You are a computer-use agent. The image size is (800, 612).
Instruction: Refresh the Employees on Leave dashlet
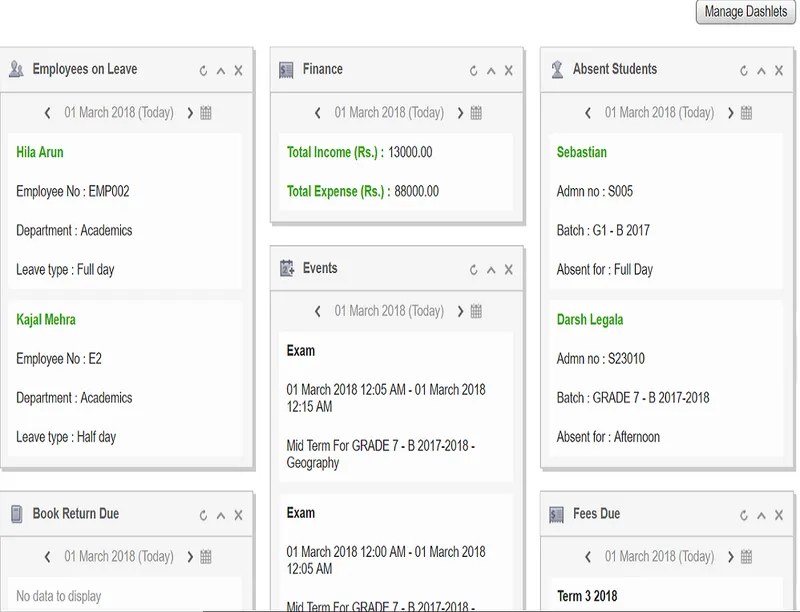[203, 71]
